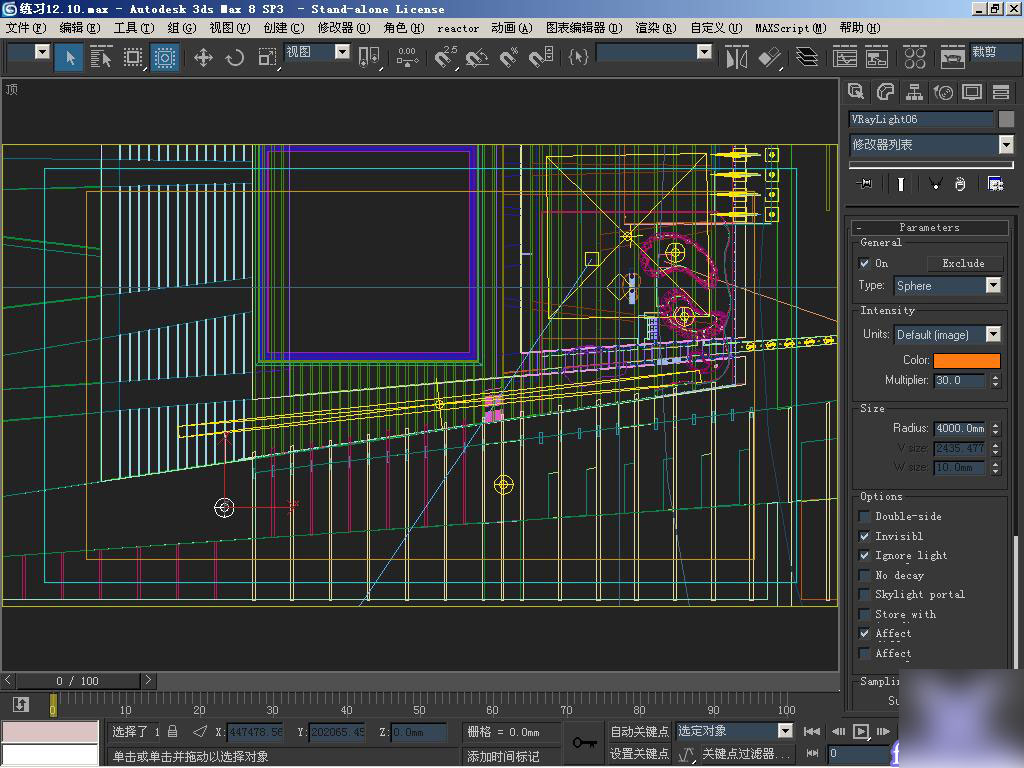1024x768 pixels.
Task: Open the 渲染 menu in menu bar
Action: 655,28
